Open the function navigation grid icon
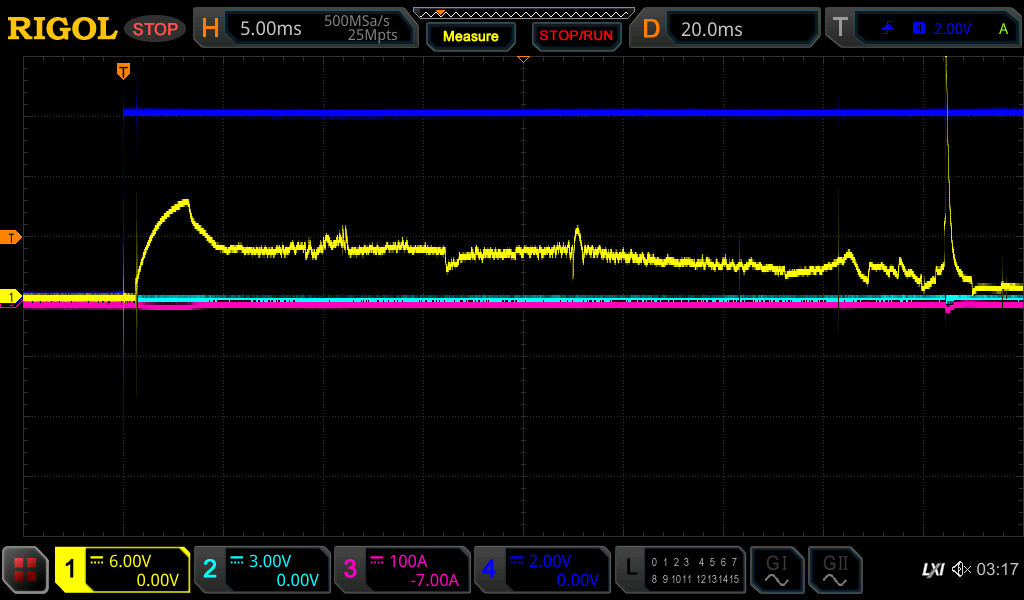 [x=25, y=570]
